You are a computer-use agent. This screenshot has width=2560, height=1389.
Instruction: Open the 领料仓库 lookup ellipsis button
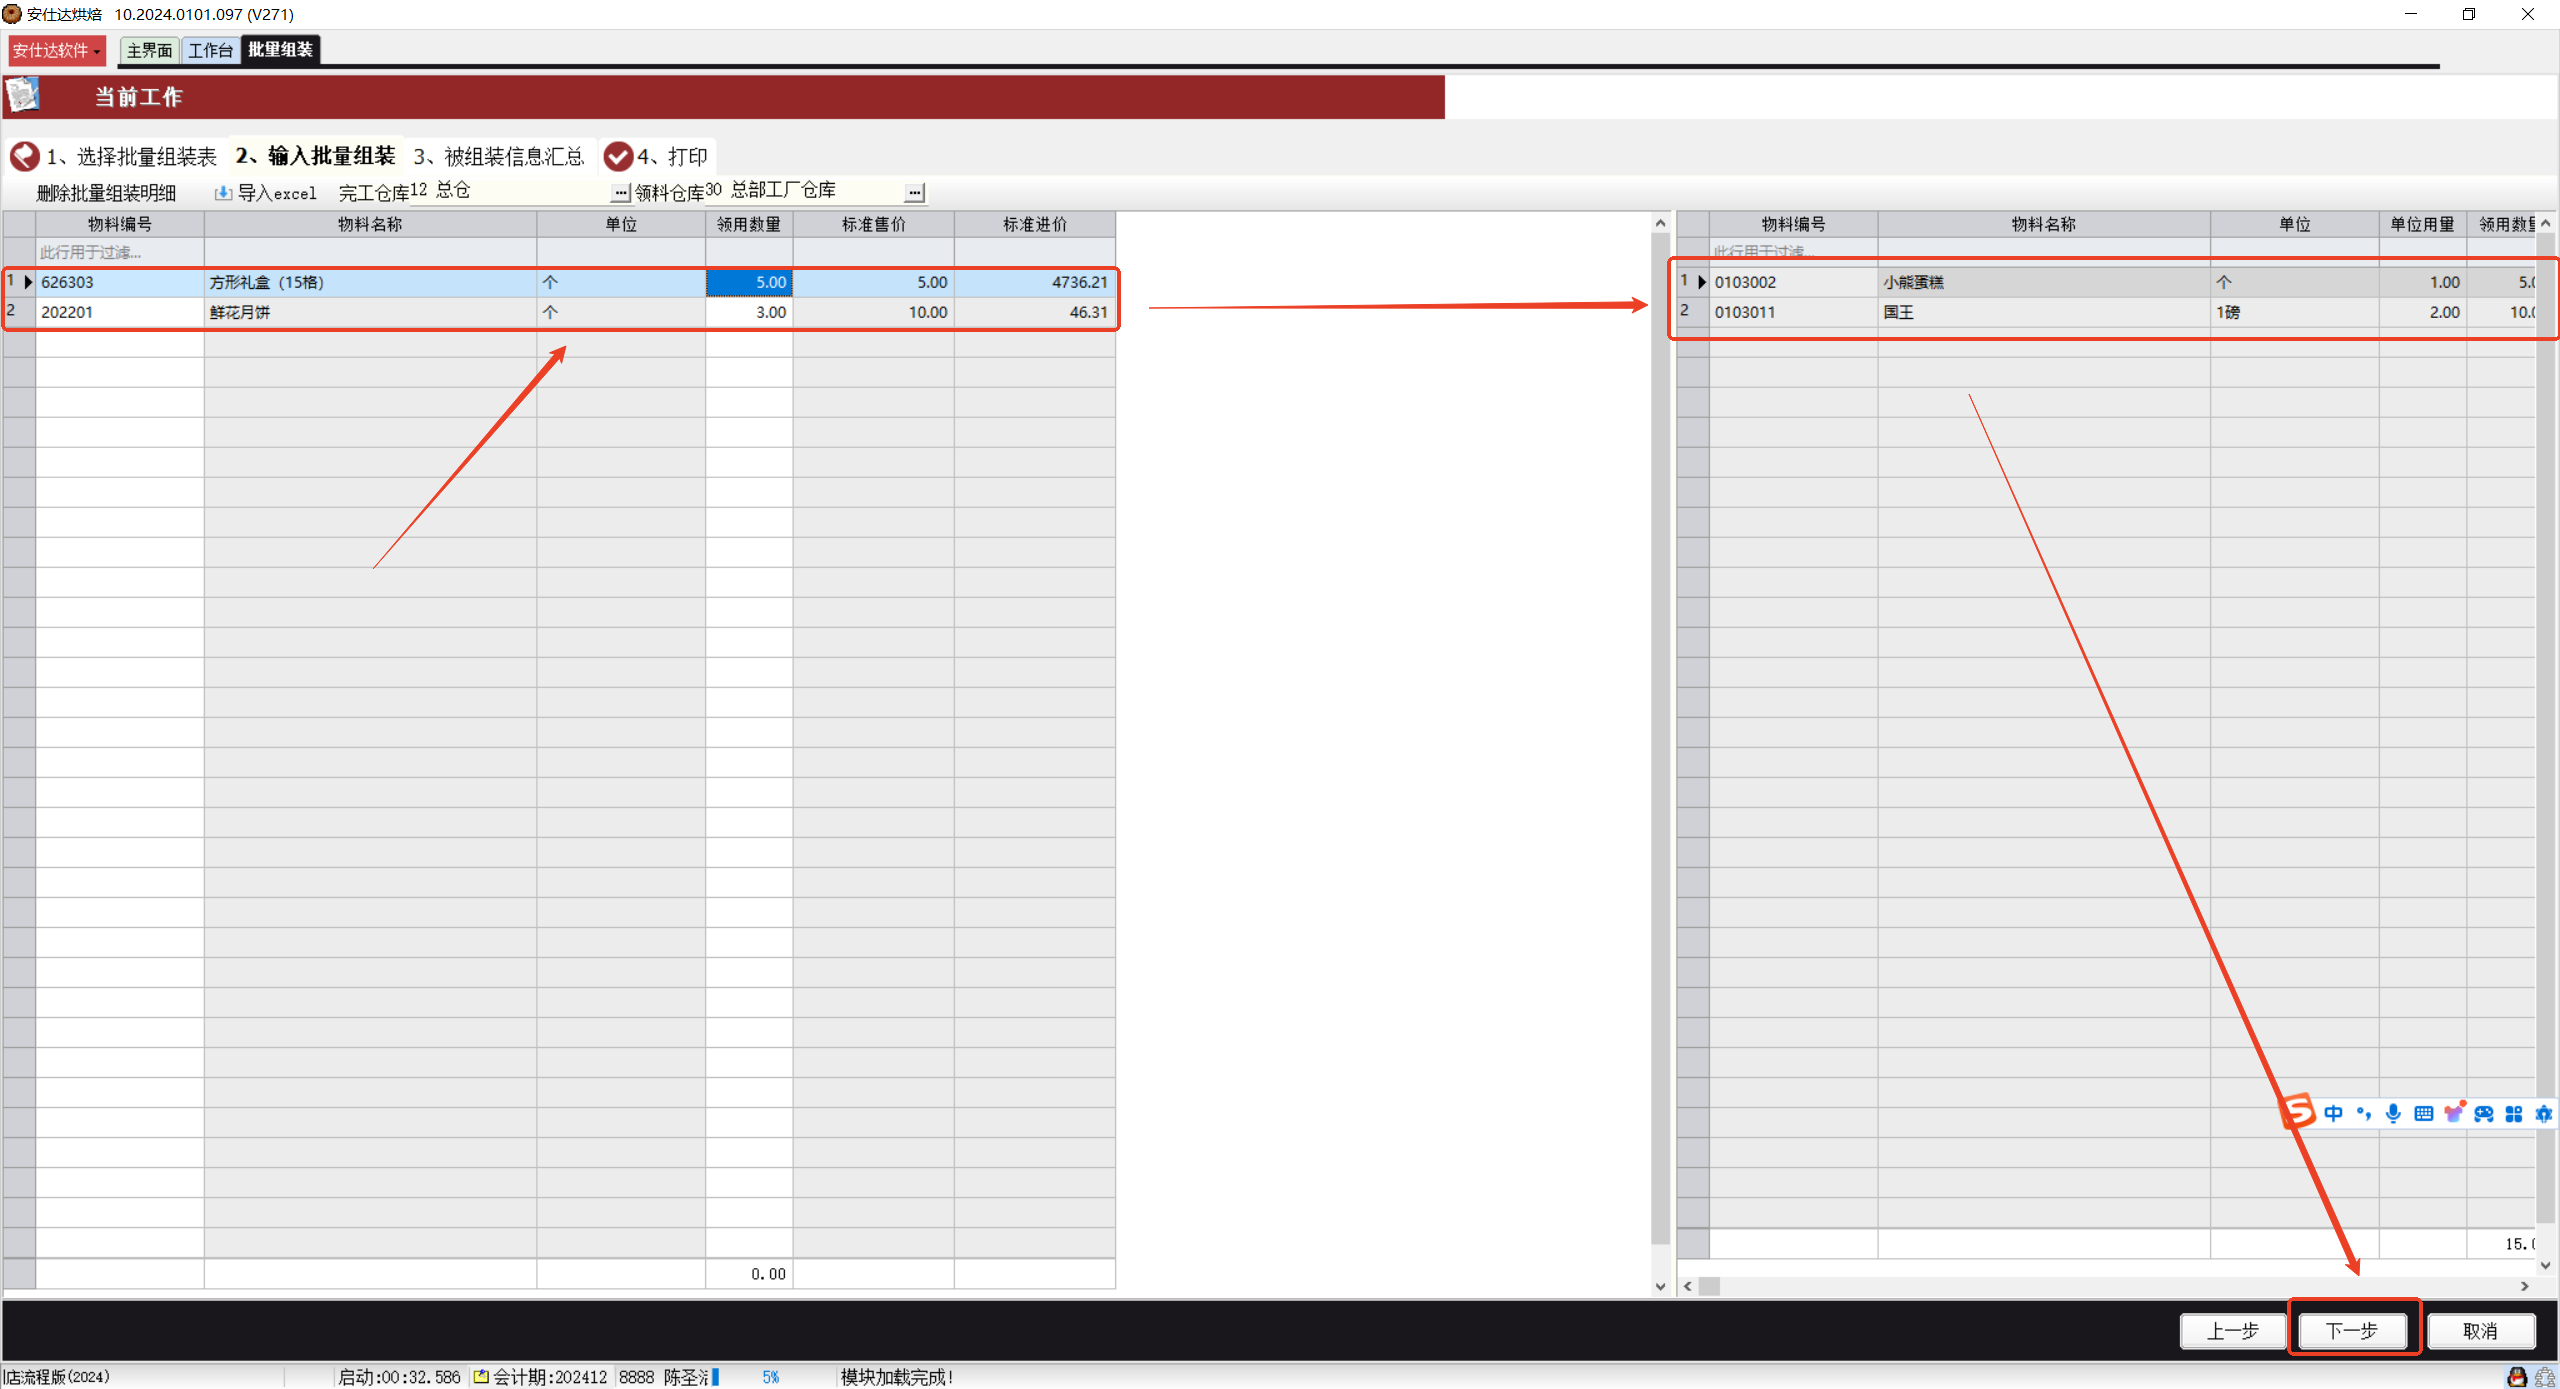tap(914, 192)
